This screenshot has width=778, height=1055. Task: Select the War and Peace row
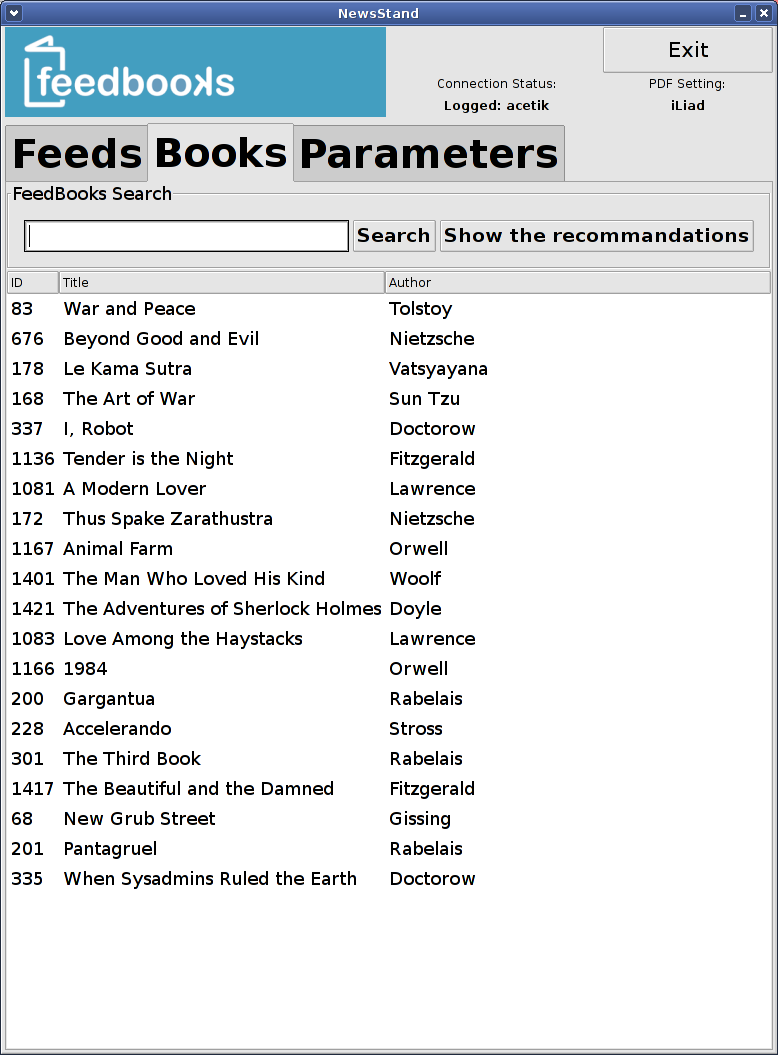[x=129, y=309]
